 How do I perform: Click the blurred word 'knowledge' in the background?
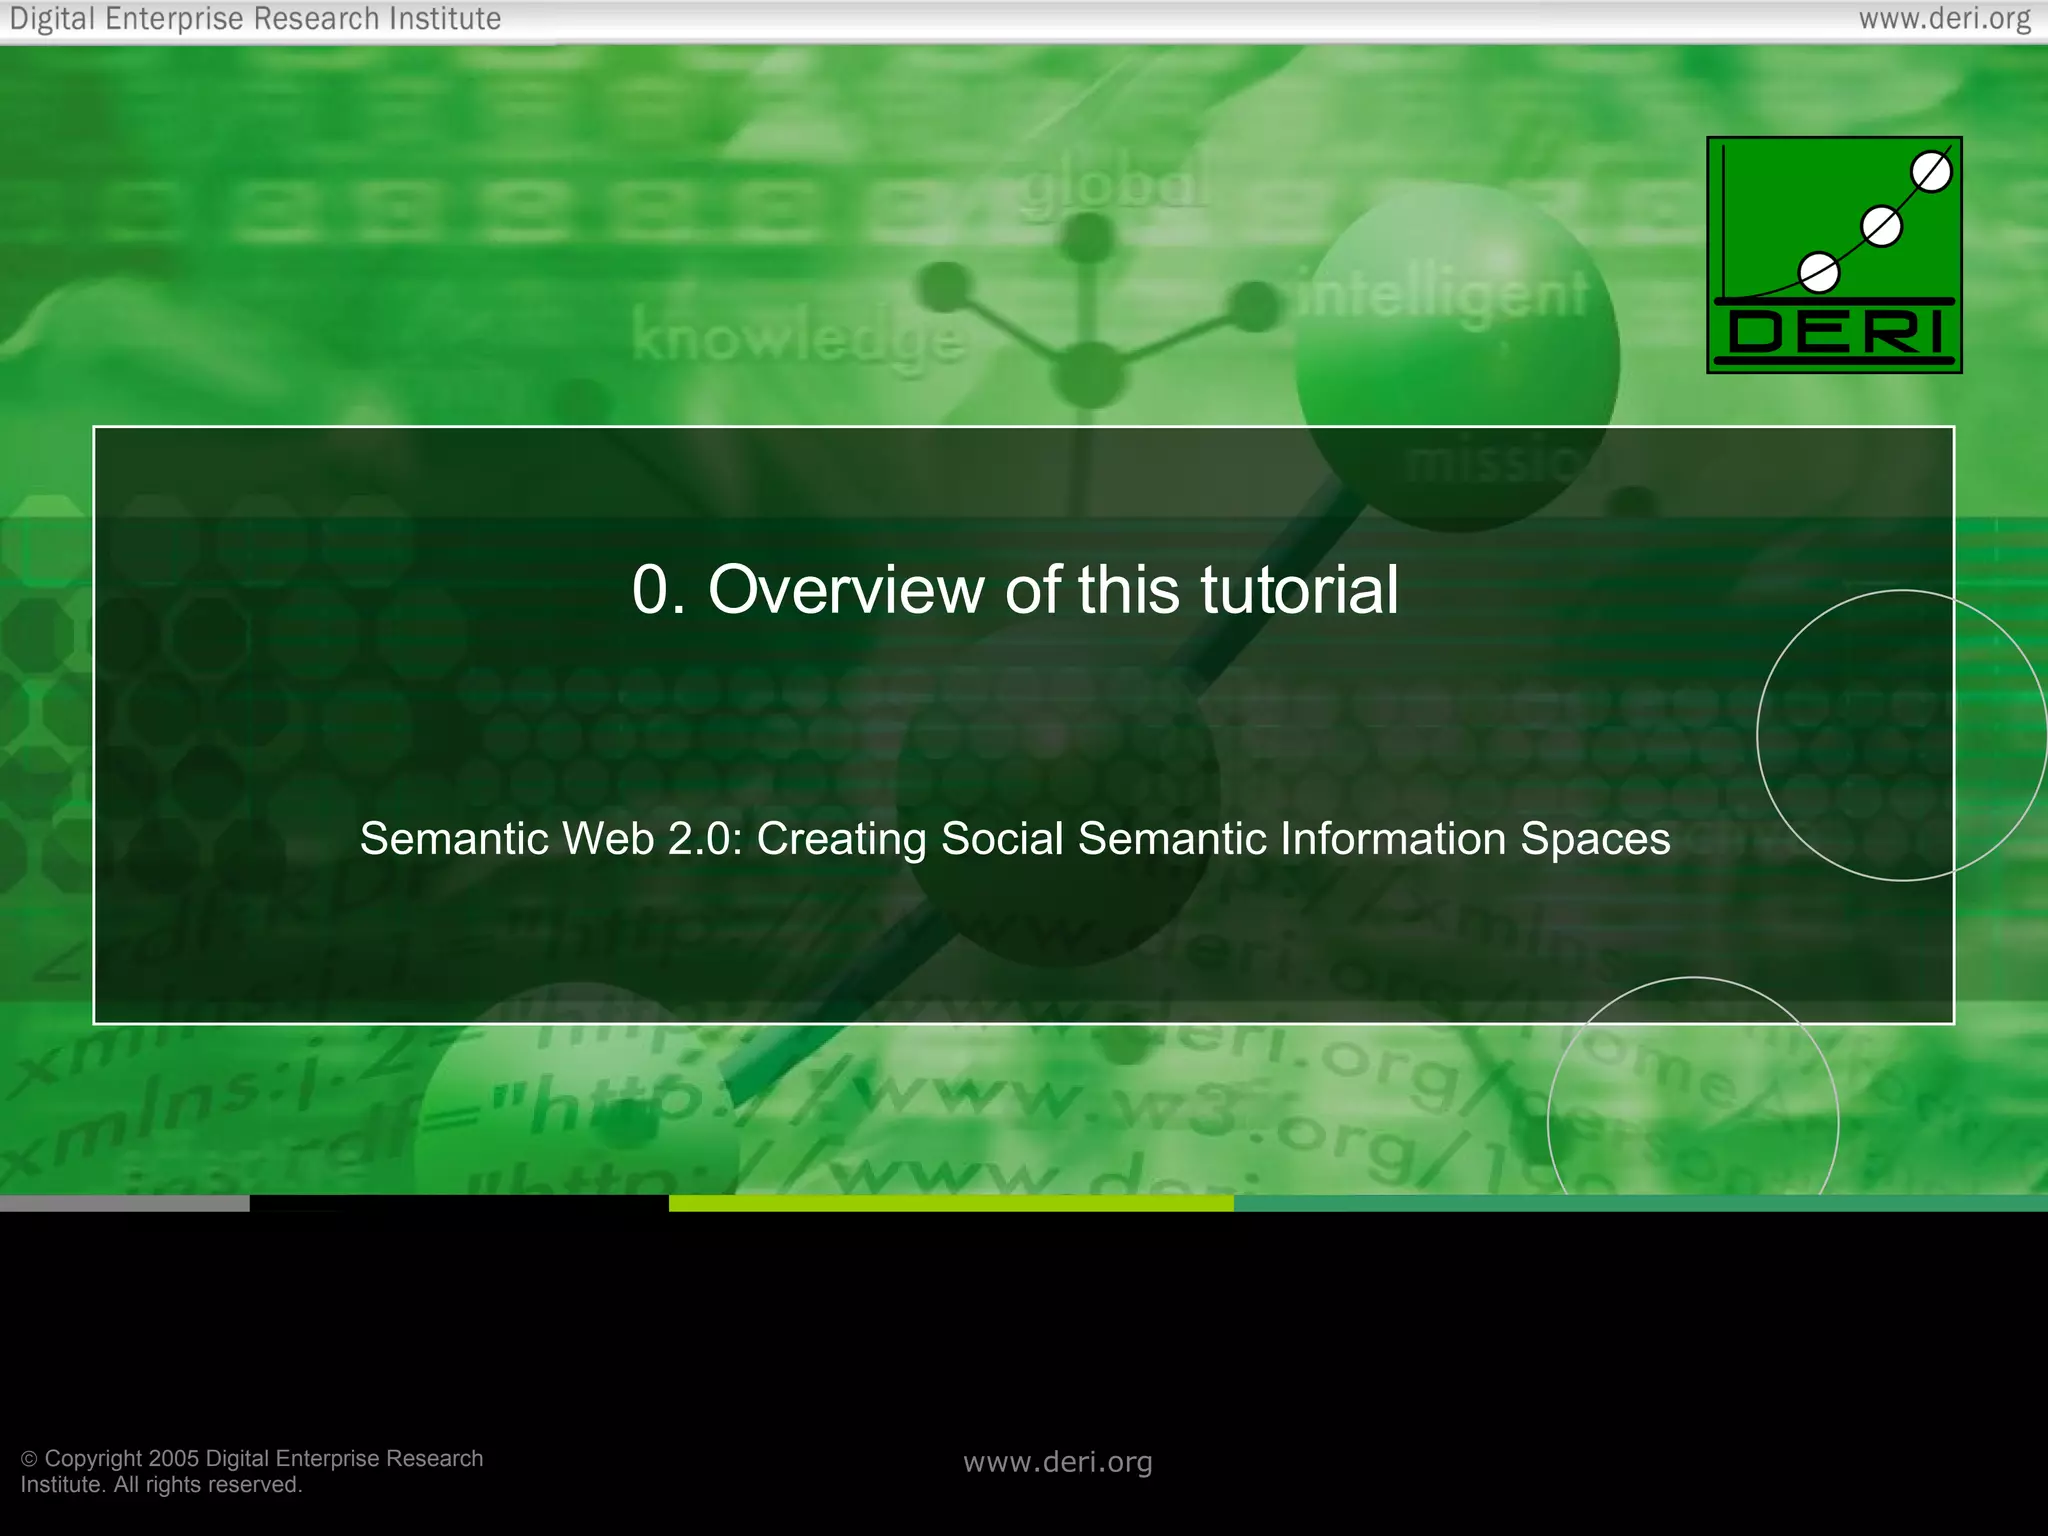(798, 338)
